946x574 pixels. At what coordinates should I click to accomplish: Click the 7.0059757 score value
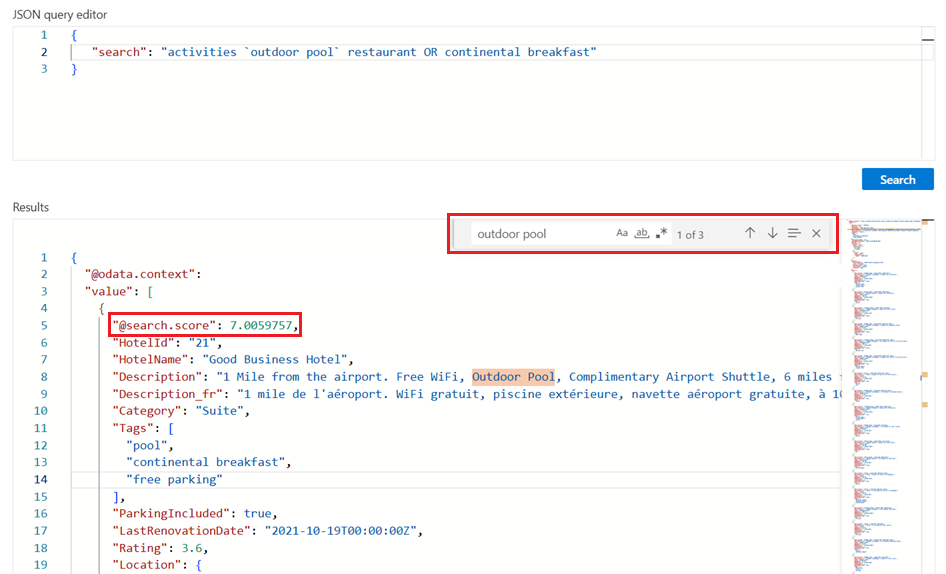pyautogui.click(x=261, y=325)
